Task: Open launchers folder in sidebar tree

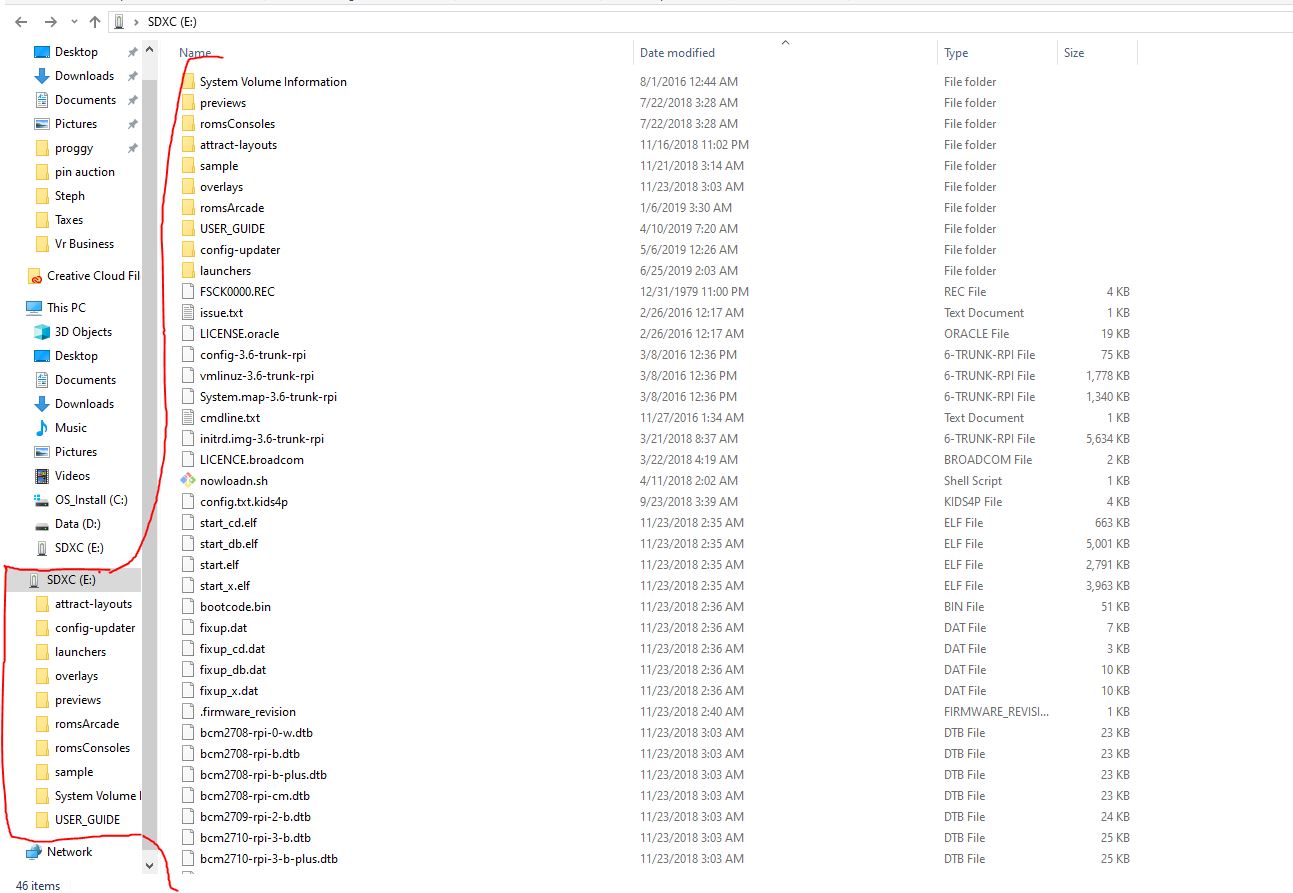Action: tap(80, 652)
